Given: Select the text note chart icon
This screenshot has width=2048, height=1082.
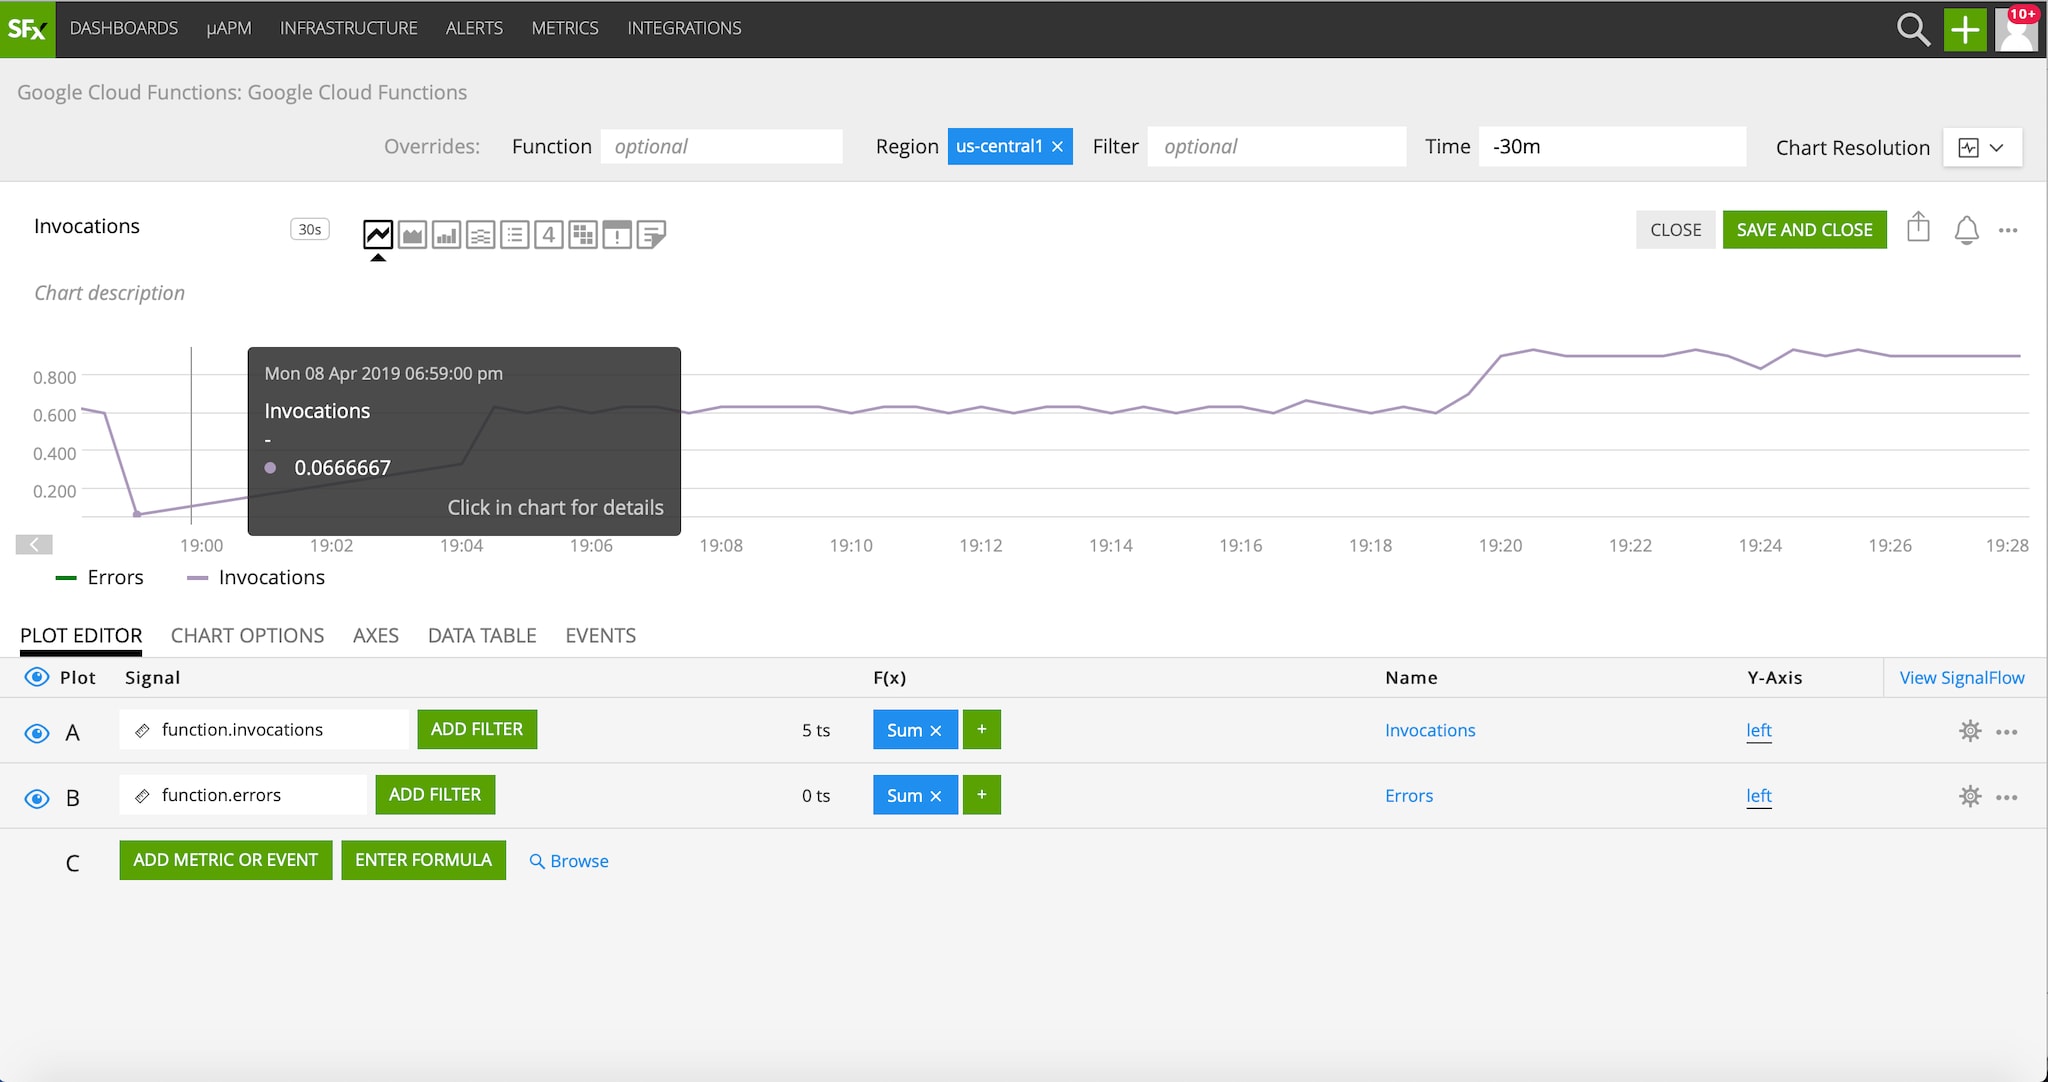Looking at the screenshot, I should (651, 235).
